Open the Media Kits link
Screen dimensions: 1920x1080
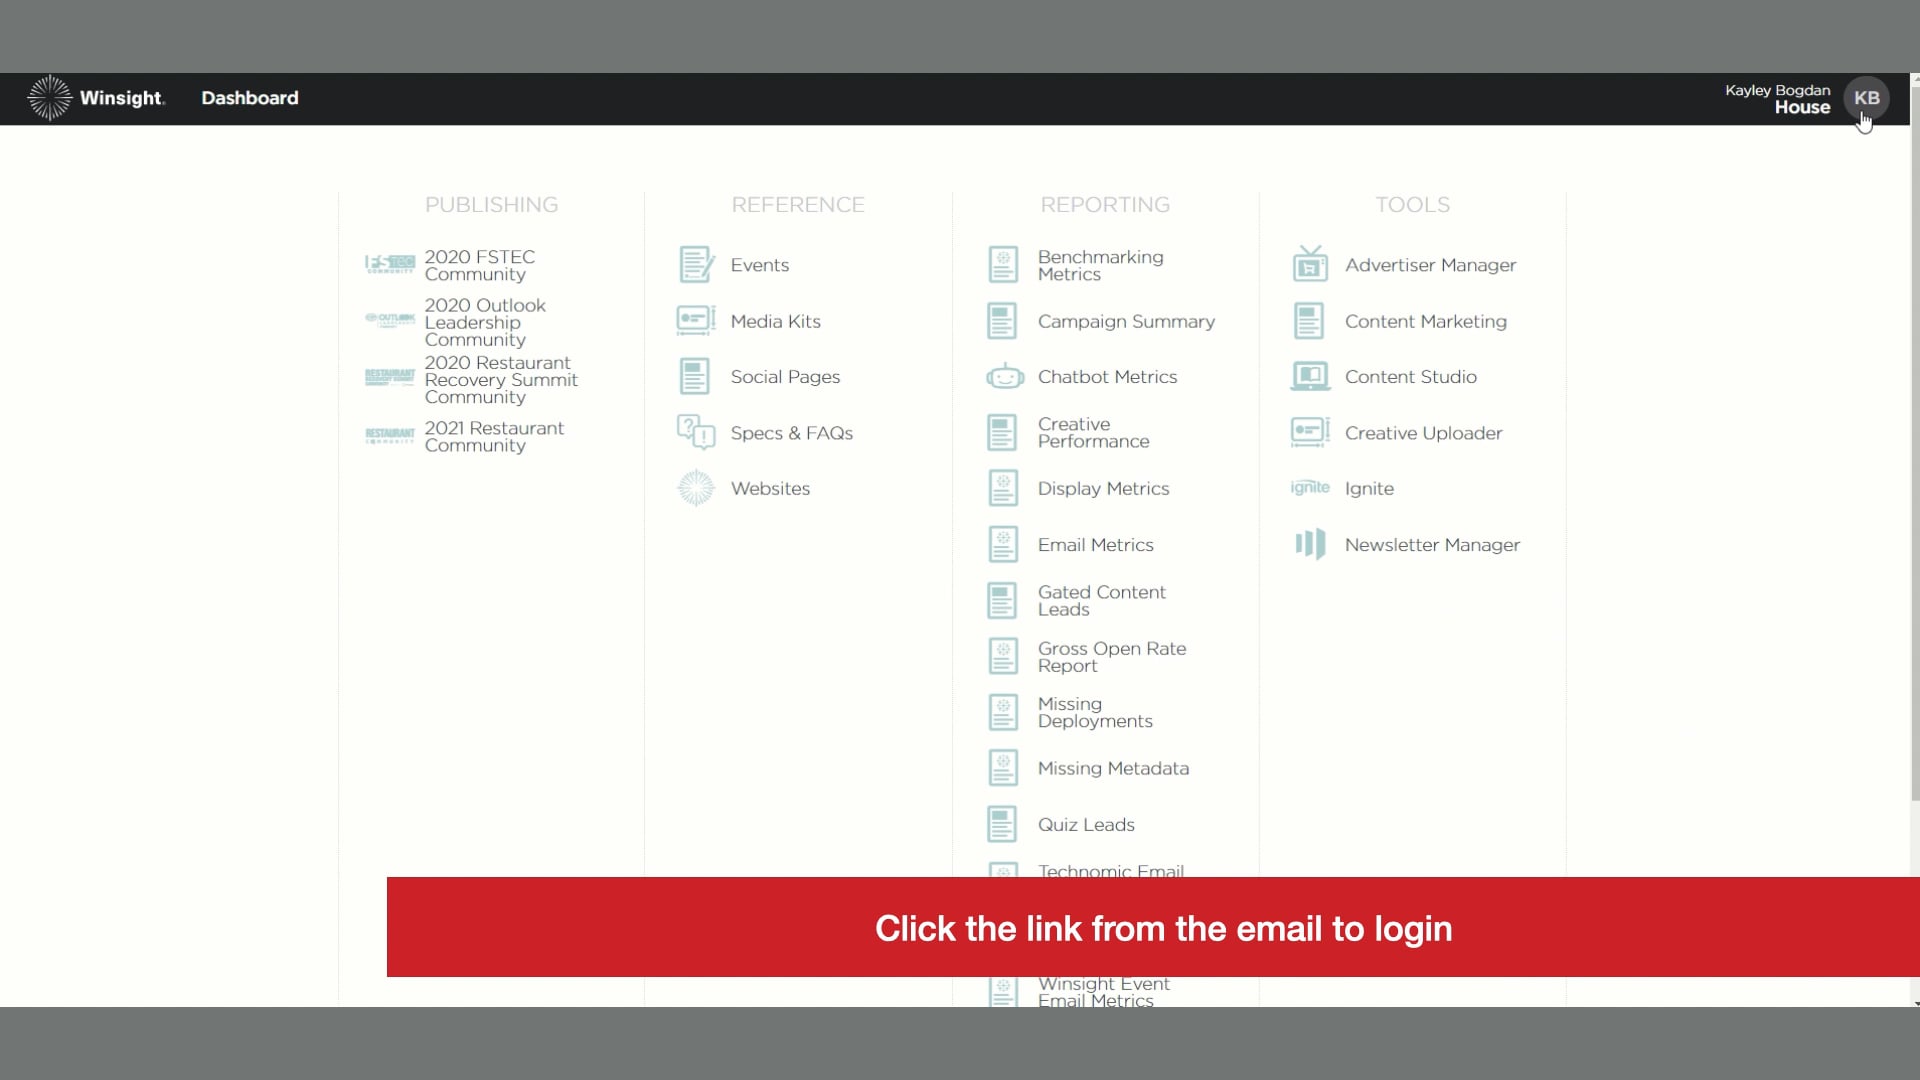775,321
